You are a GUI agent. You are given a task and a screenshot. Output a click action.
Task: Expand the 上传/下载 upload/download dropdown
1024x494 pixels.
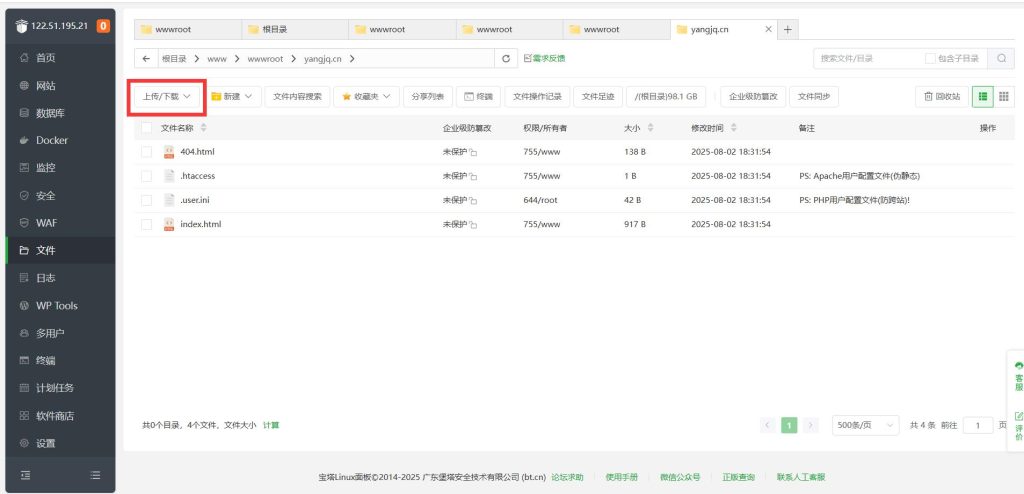(x=167, y=97)
